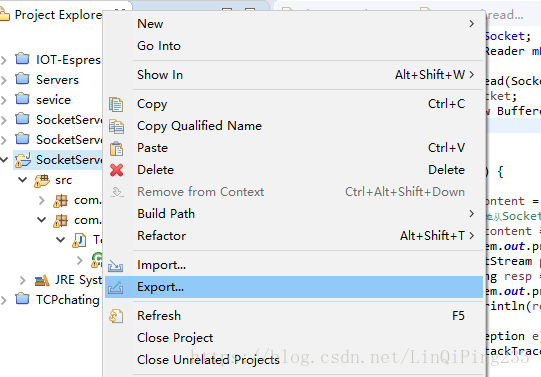Select the sevice project folder icon
Image resolution: width=541 pixels, height=377 pixels.
(x=22, y=99)
